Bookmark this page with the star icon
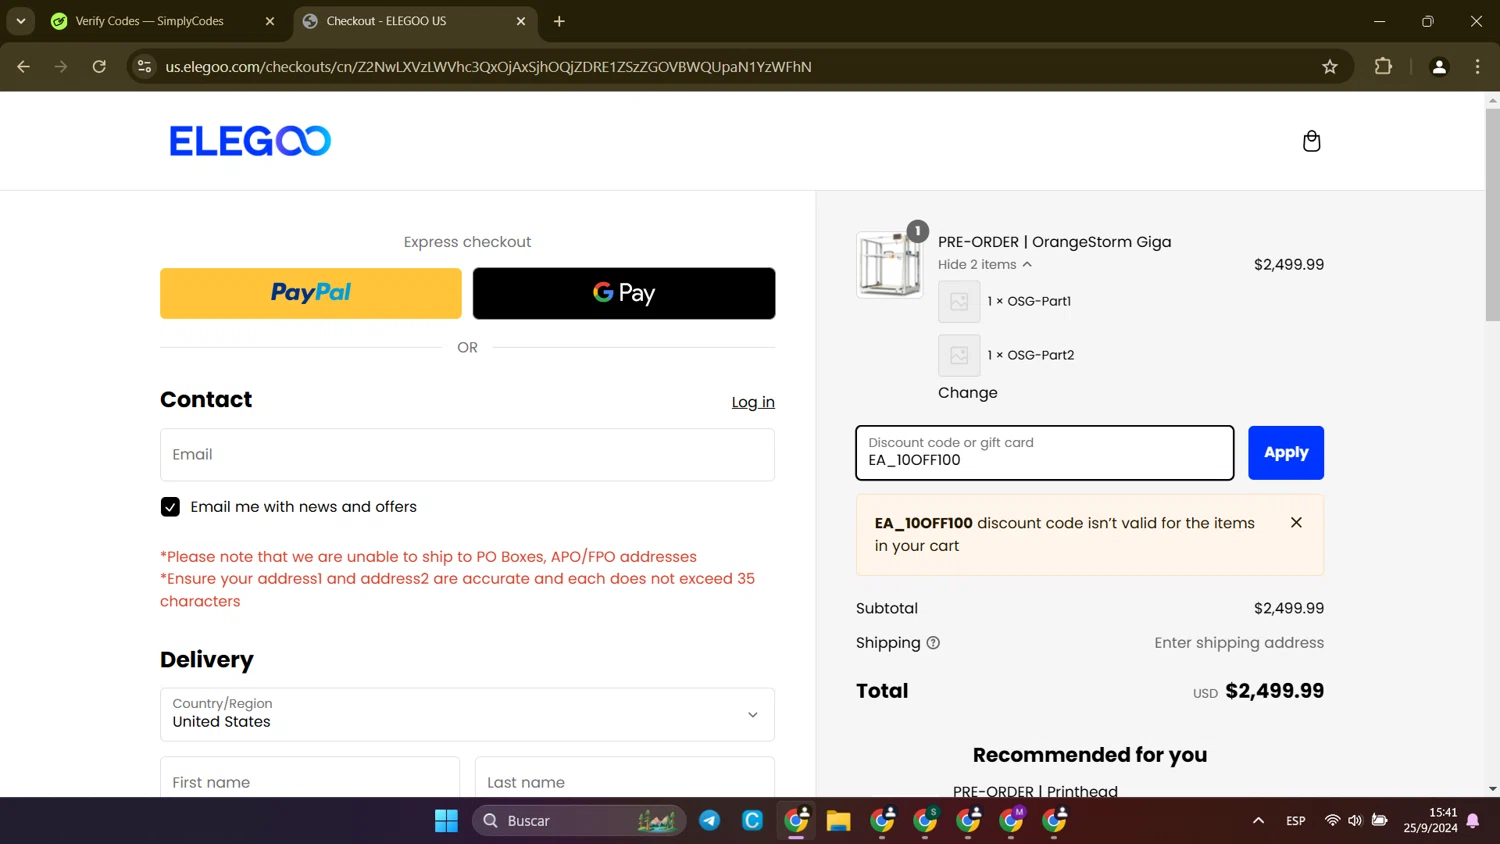This screenshot has height=844, width=1500. pyautogui.click(x=1330, y=67)
